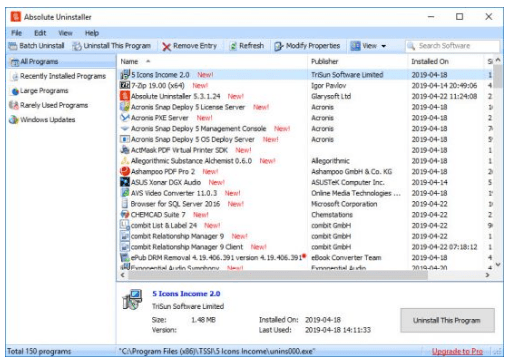Click the Acronis PXE Server icon
This screenshot has height=360, width=509.
click(x=125, y=118)
